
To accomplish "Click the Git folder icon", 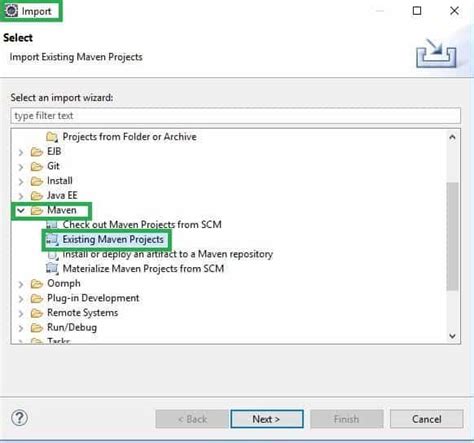I will pyautogui.click(x=37, y=166).
